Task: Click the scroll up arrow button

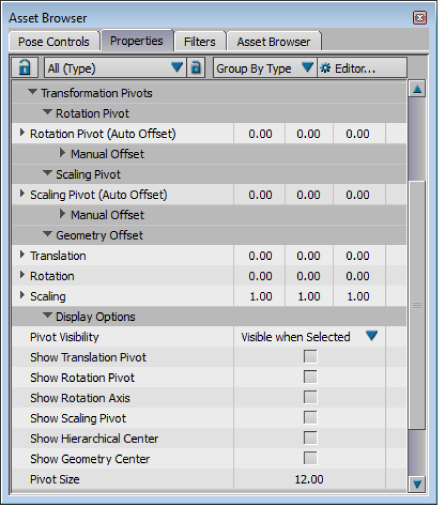Action: [x=417, y=89]
